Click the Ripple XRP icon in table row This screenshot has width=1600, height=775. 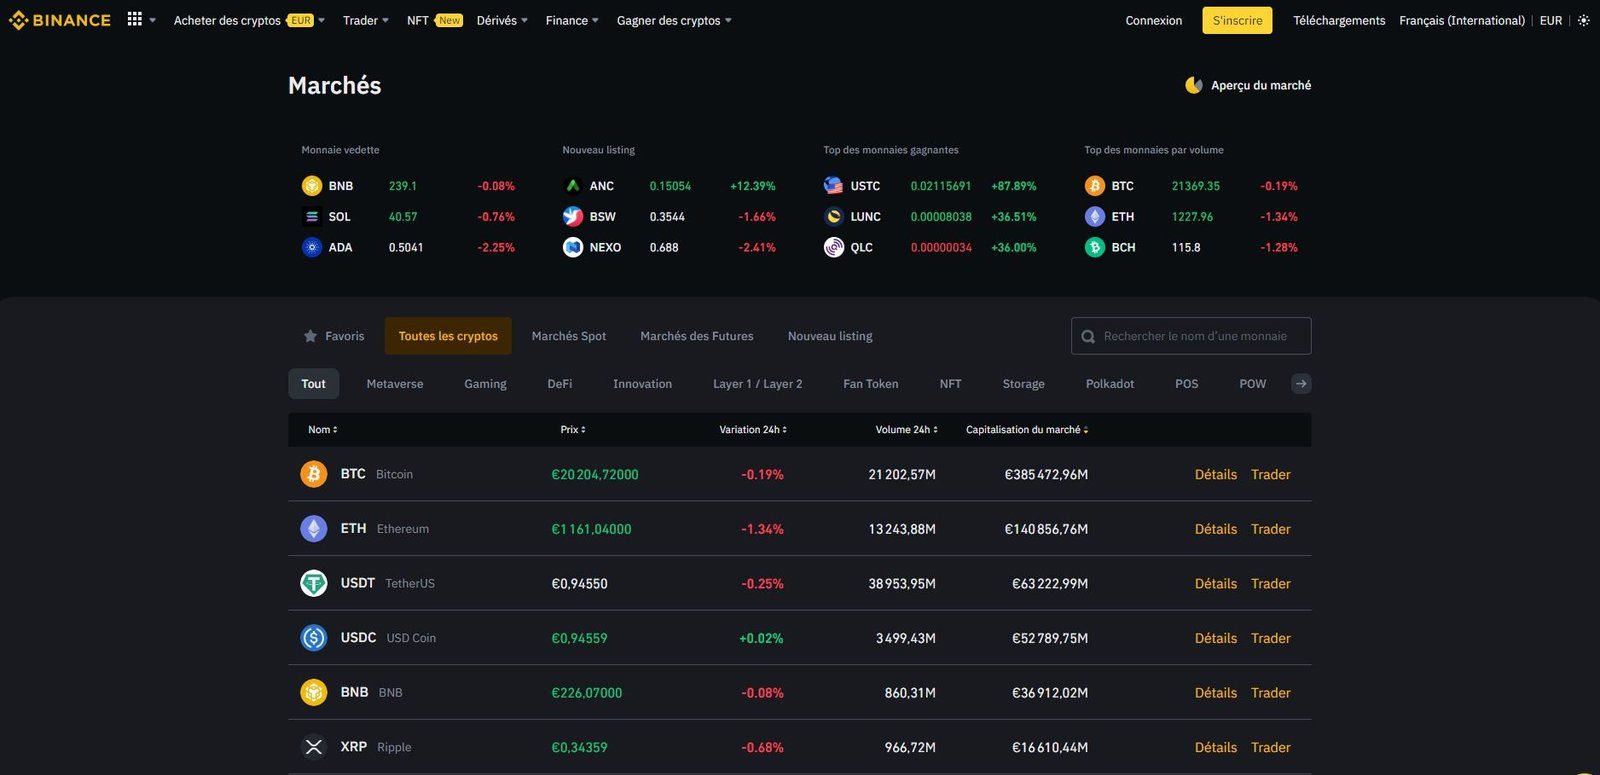click(314, 747)
